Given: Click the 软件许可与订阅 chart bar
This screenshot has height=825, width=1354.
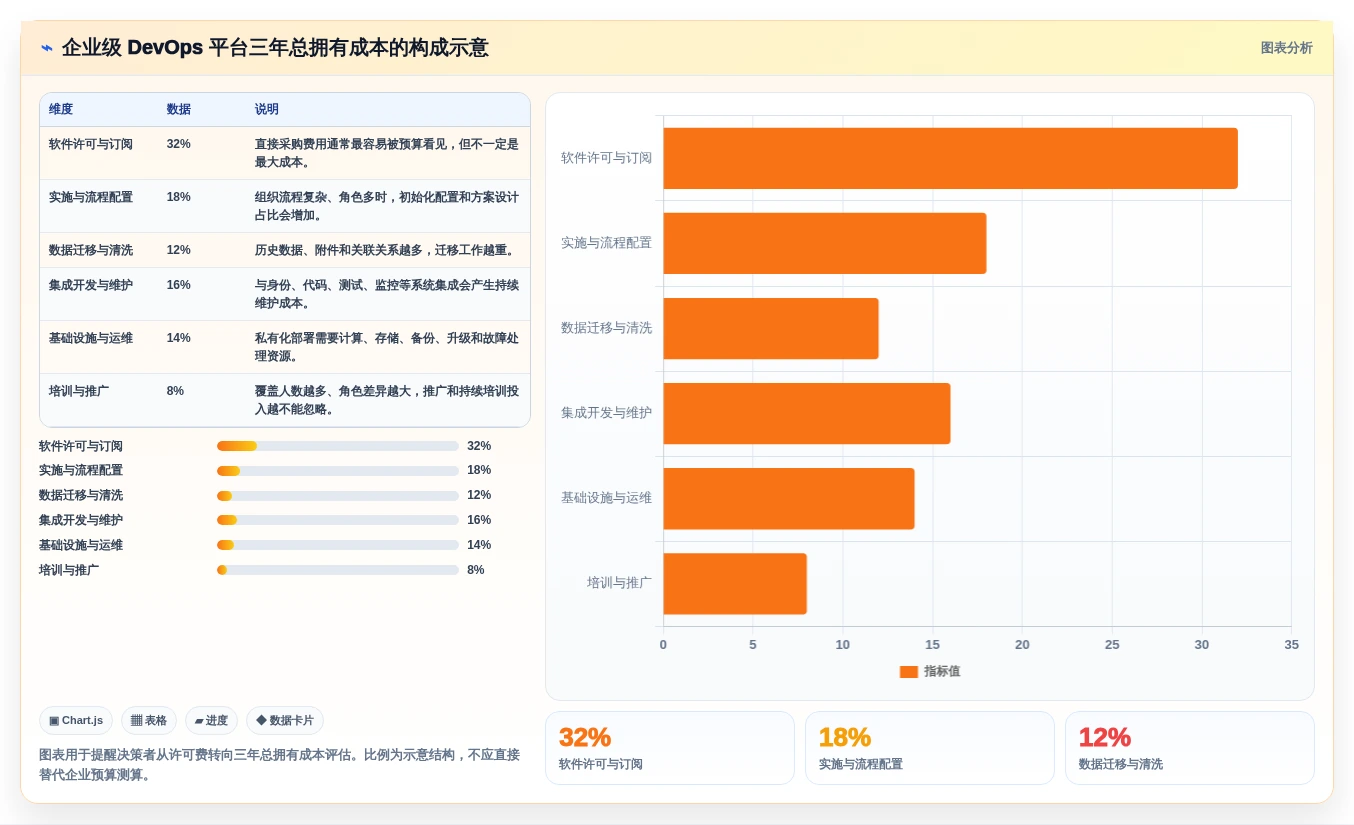Looking at the screenshot, I should (950, 158).
